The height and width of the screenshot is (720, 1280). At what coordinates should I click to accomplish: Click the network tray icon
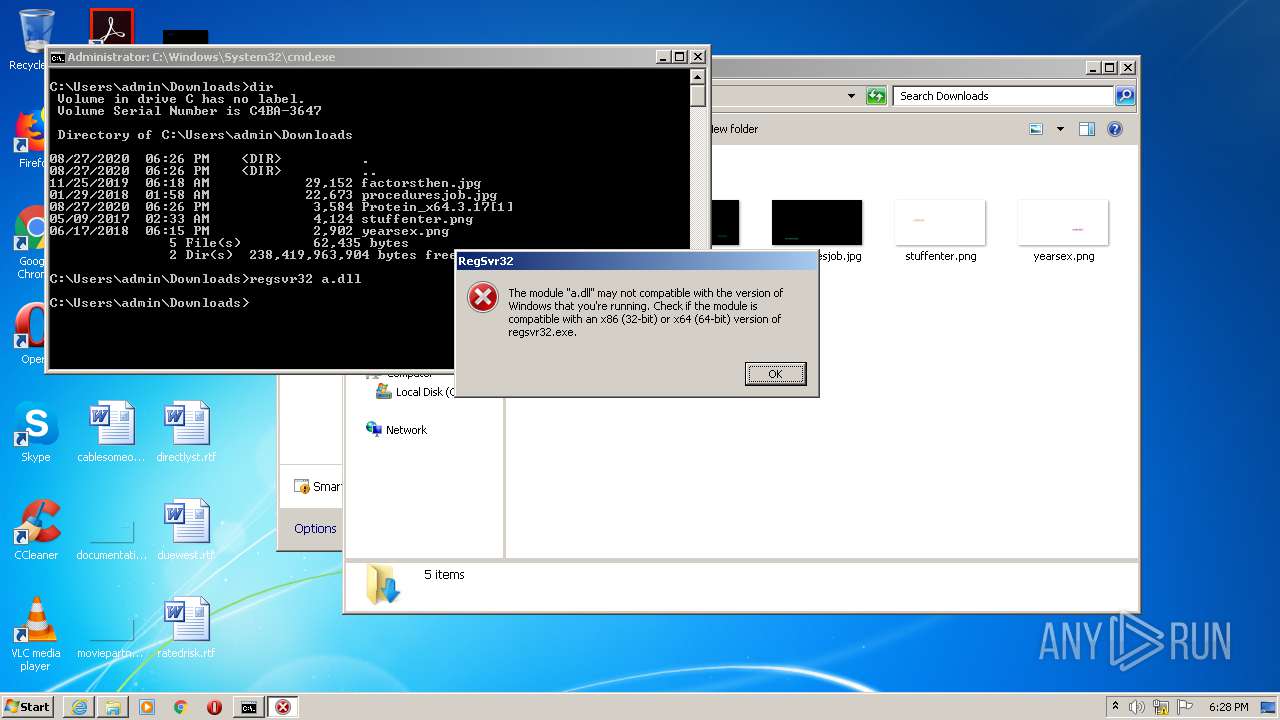click(x=1161, y=707)
